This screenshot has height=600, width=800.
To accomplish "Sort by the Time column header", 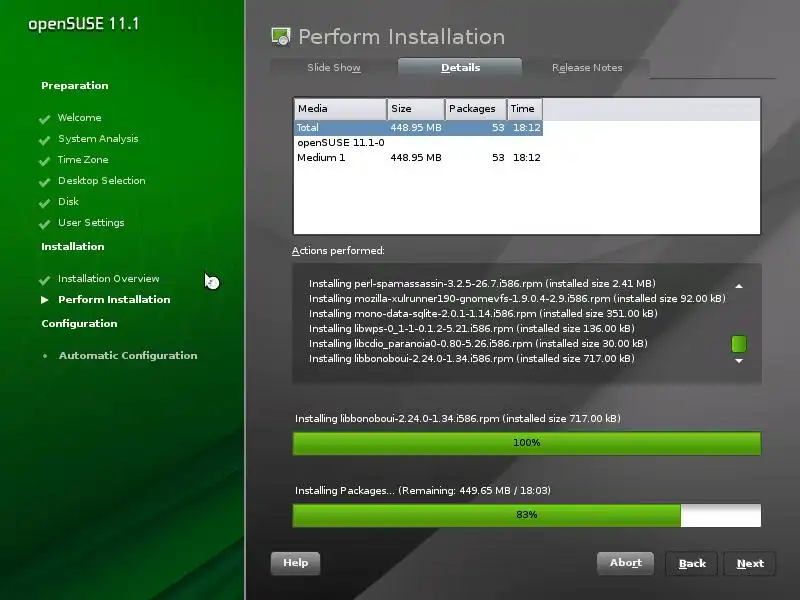I will tap(524, 109).
